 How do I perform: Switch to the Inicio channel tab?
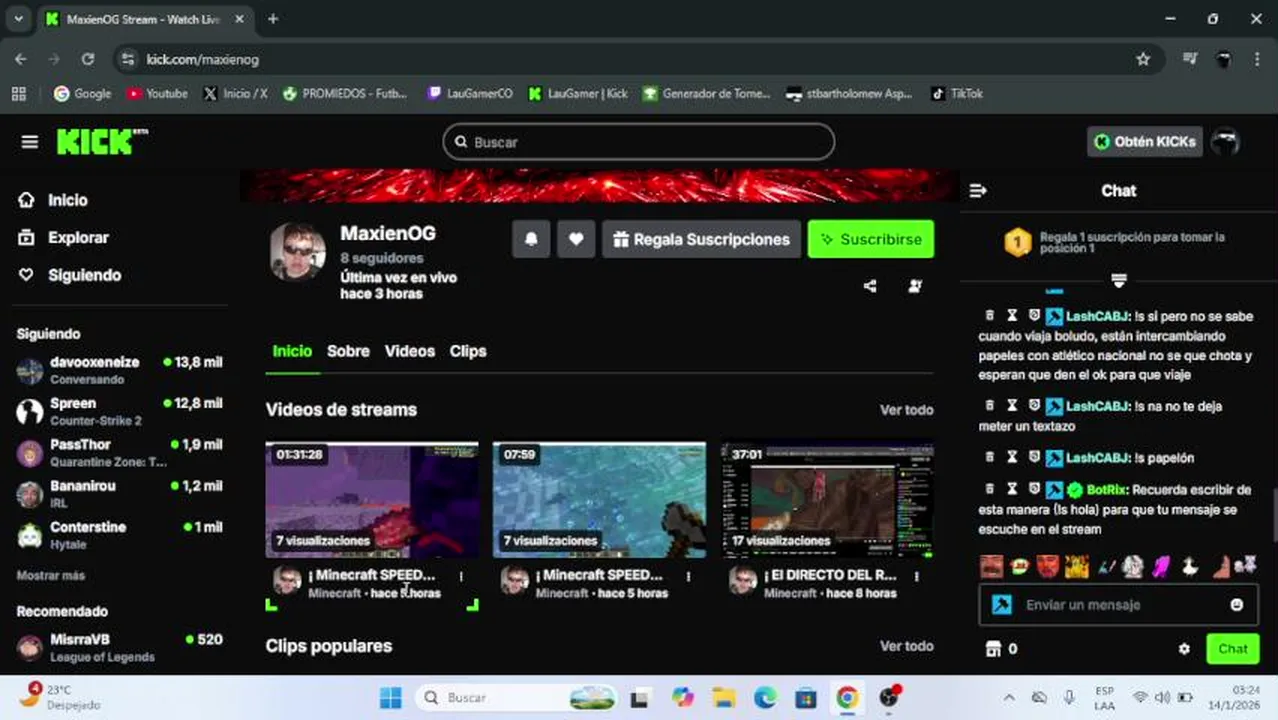(292, 351)
